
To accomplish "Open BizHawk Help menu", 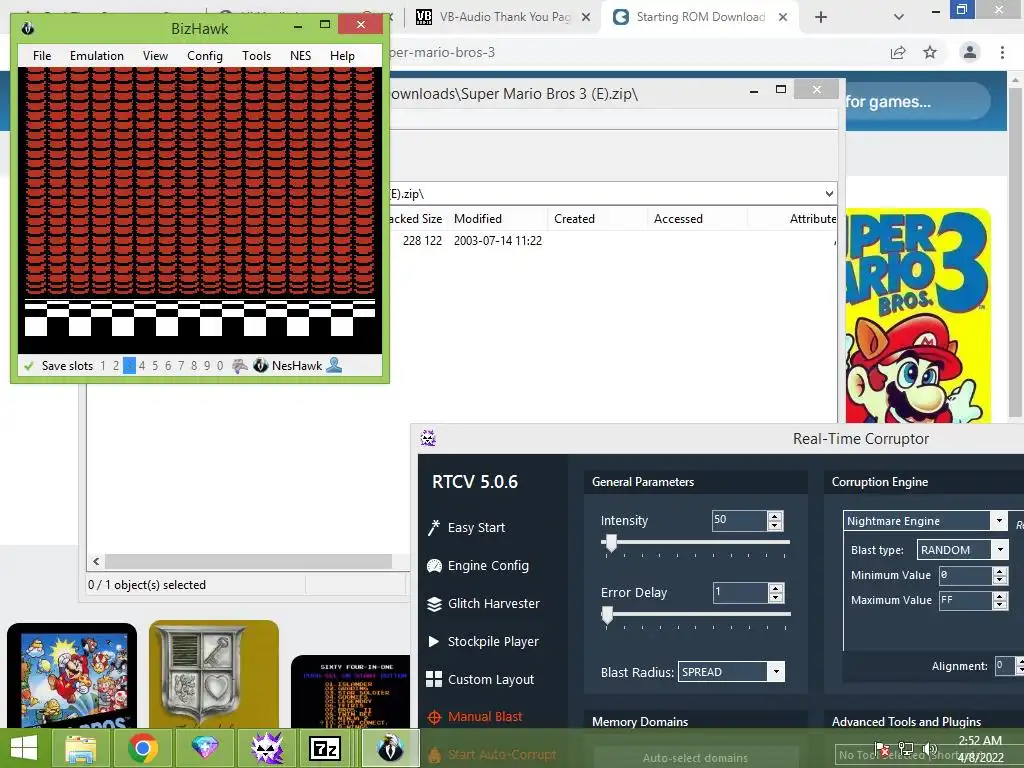I will pyautogui.click(x=342, y=56).
